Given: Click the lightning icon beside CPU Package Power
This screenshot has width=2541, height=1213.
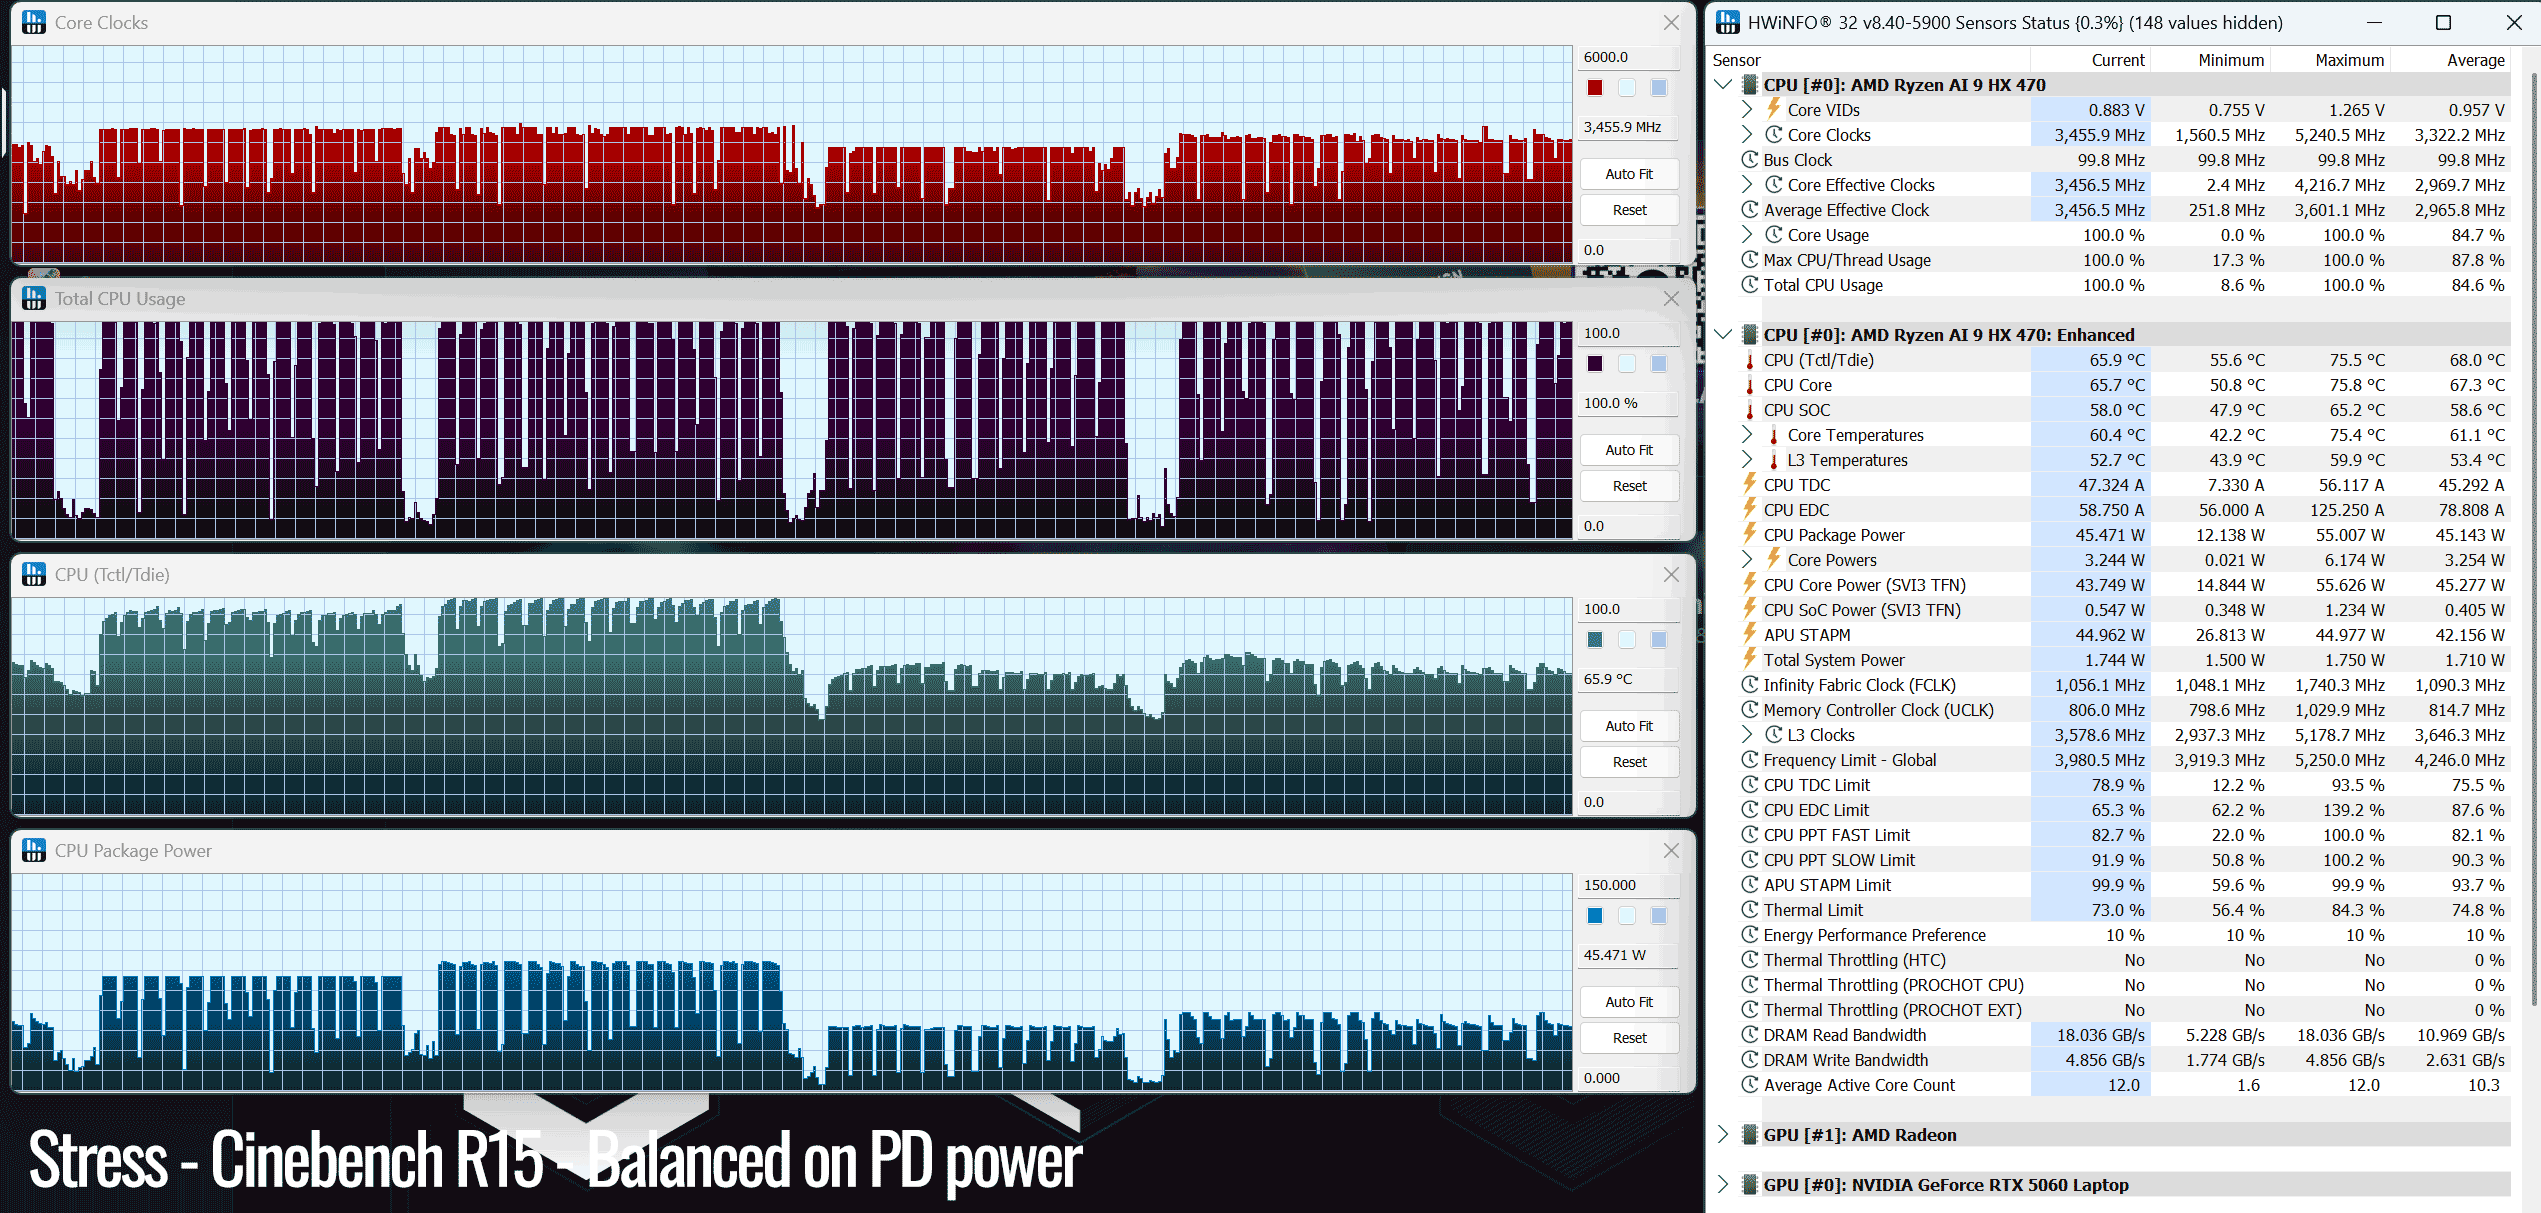Looking at the screenshot, I should (x=1749, y=534).
